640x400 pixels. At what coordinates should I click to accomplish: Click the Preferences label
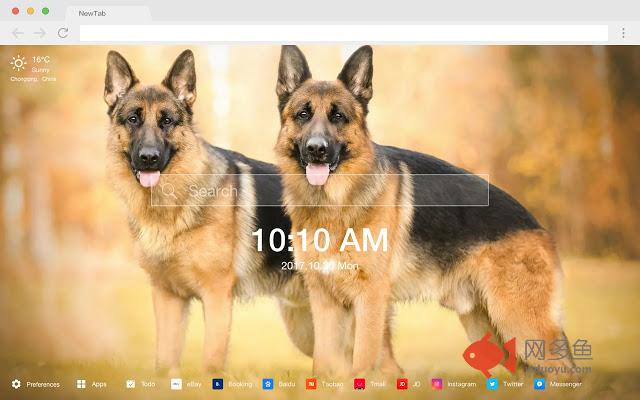[x=43, y=384]
